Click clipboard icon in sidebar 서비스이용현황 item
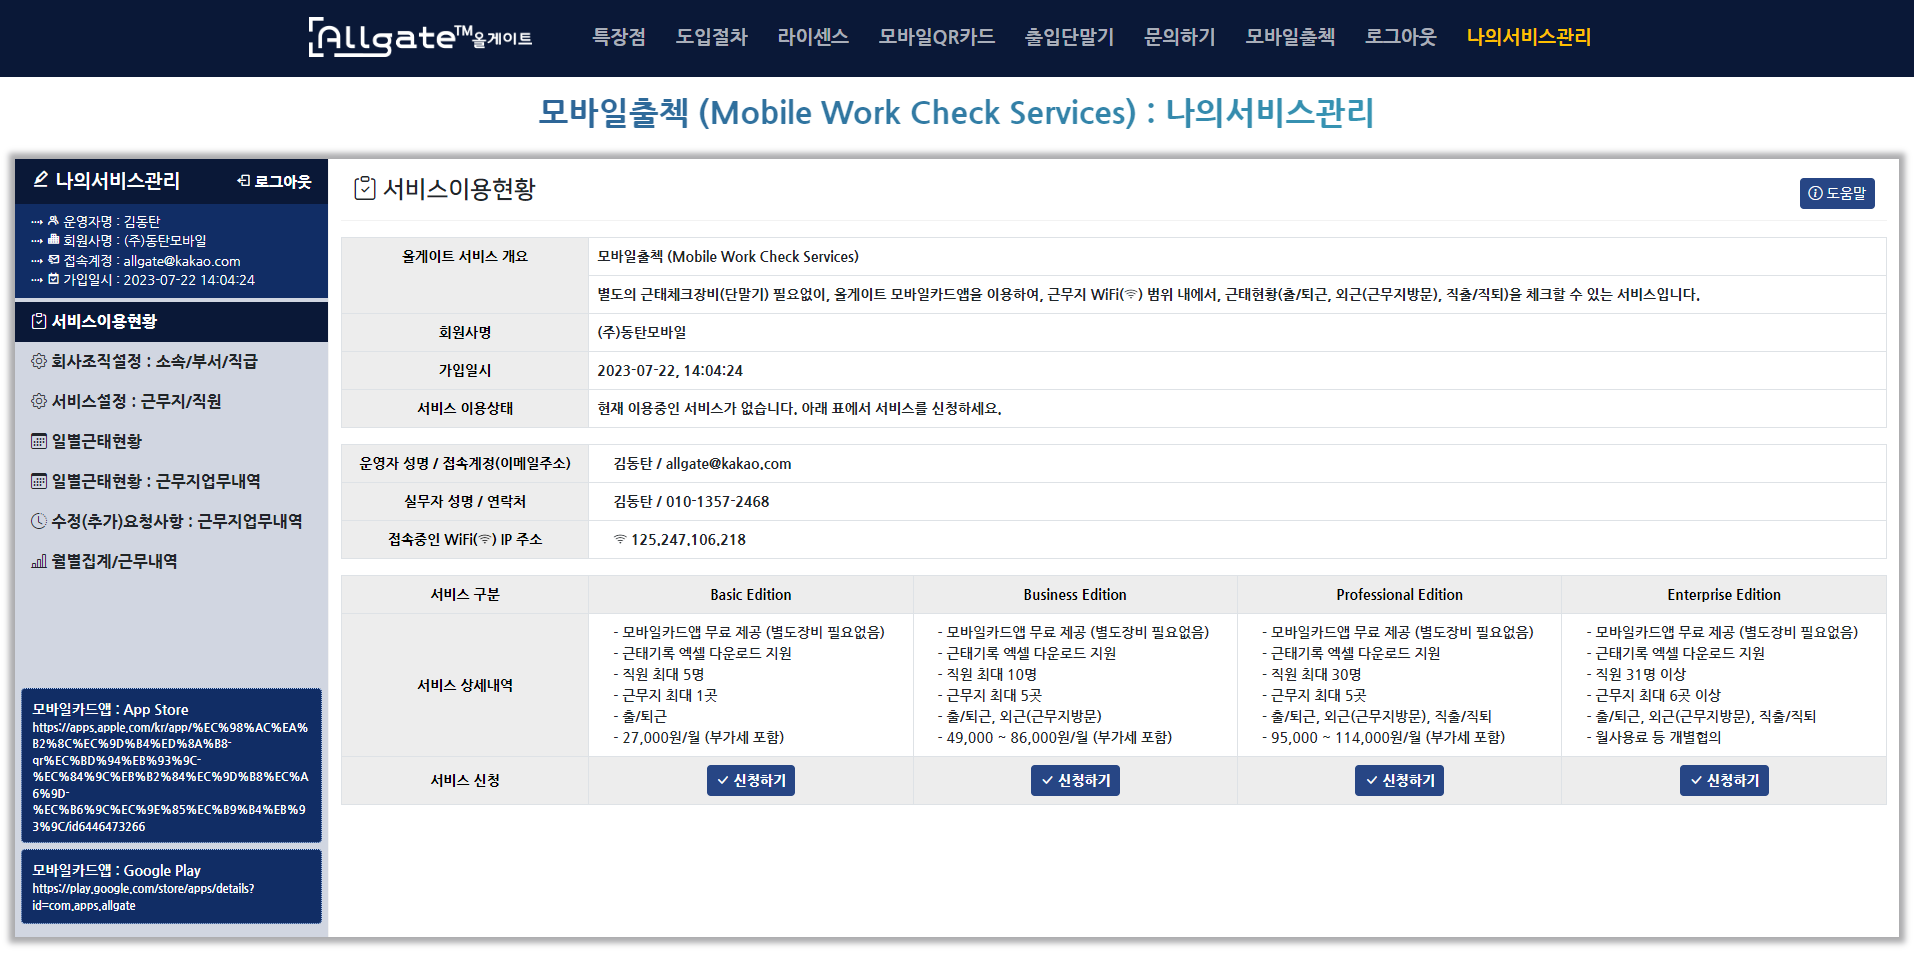 39,321
